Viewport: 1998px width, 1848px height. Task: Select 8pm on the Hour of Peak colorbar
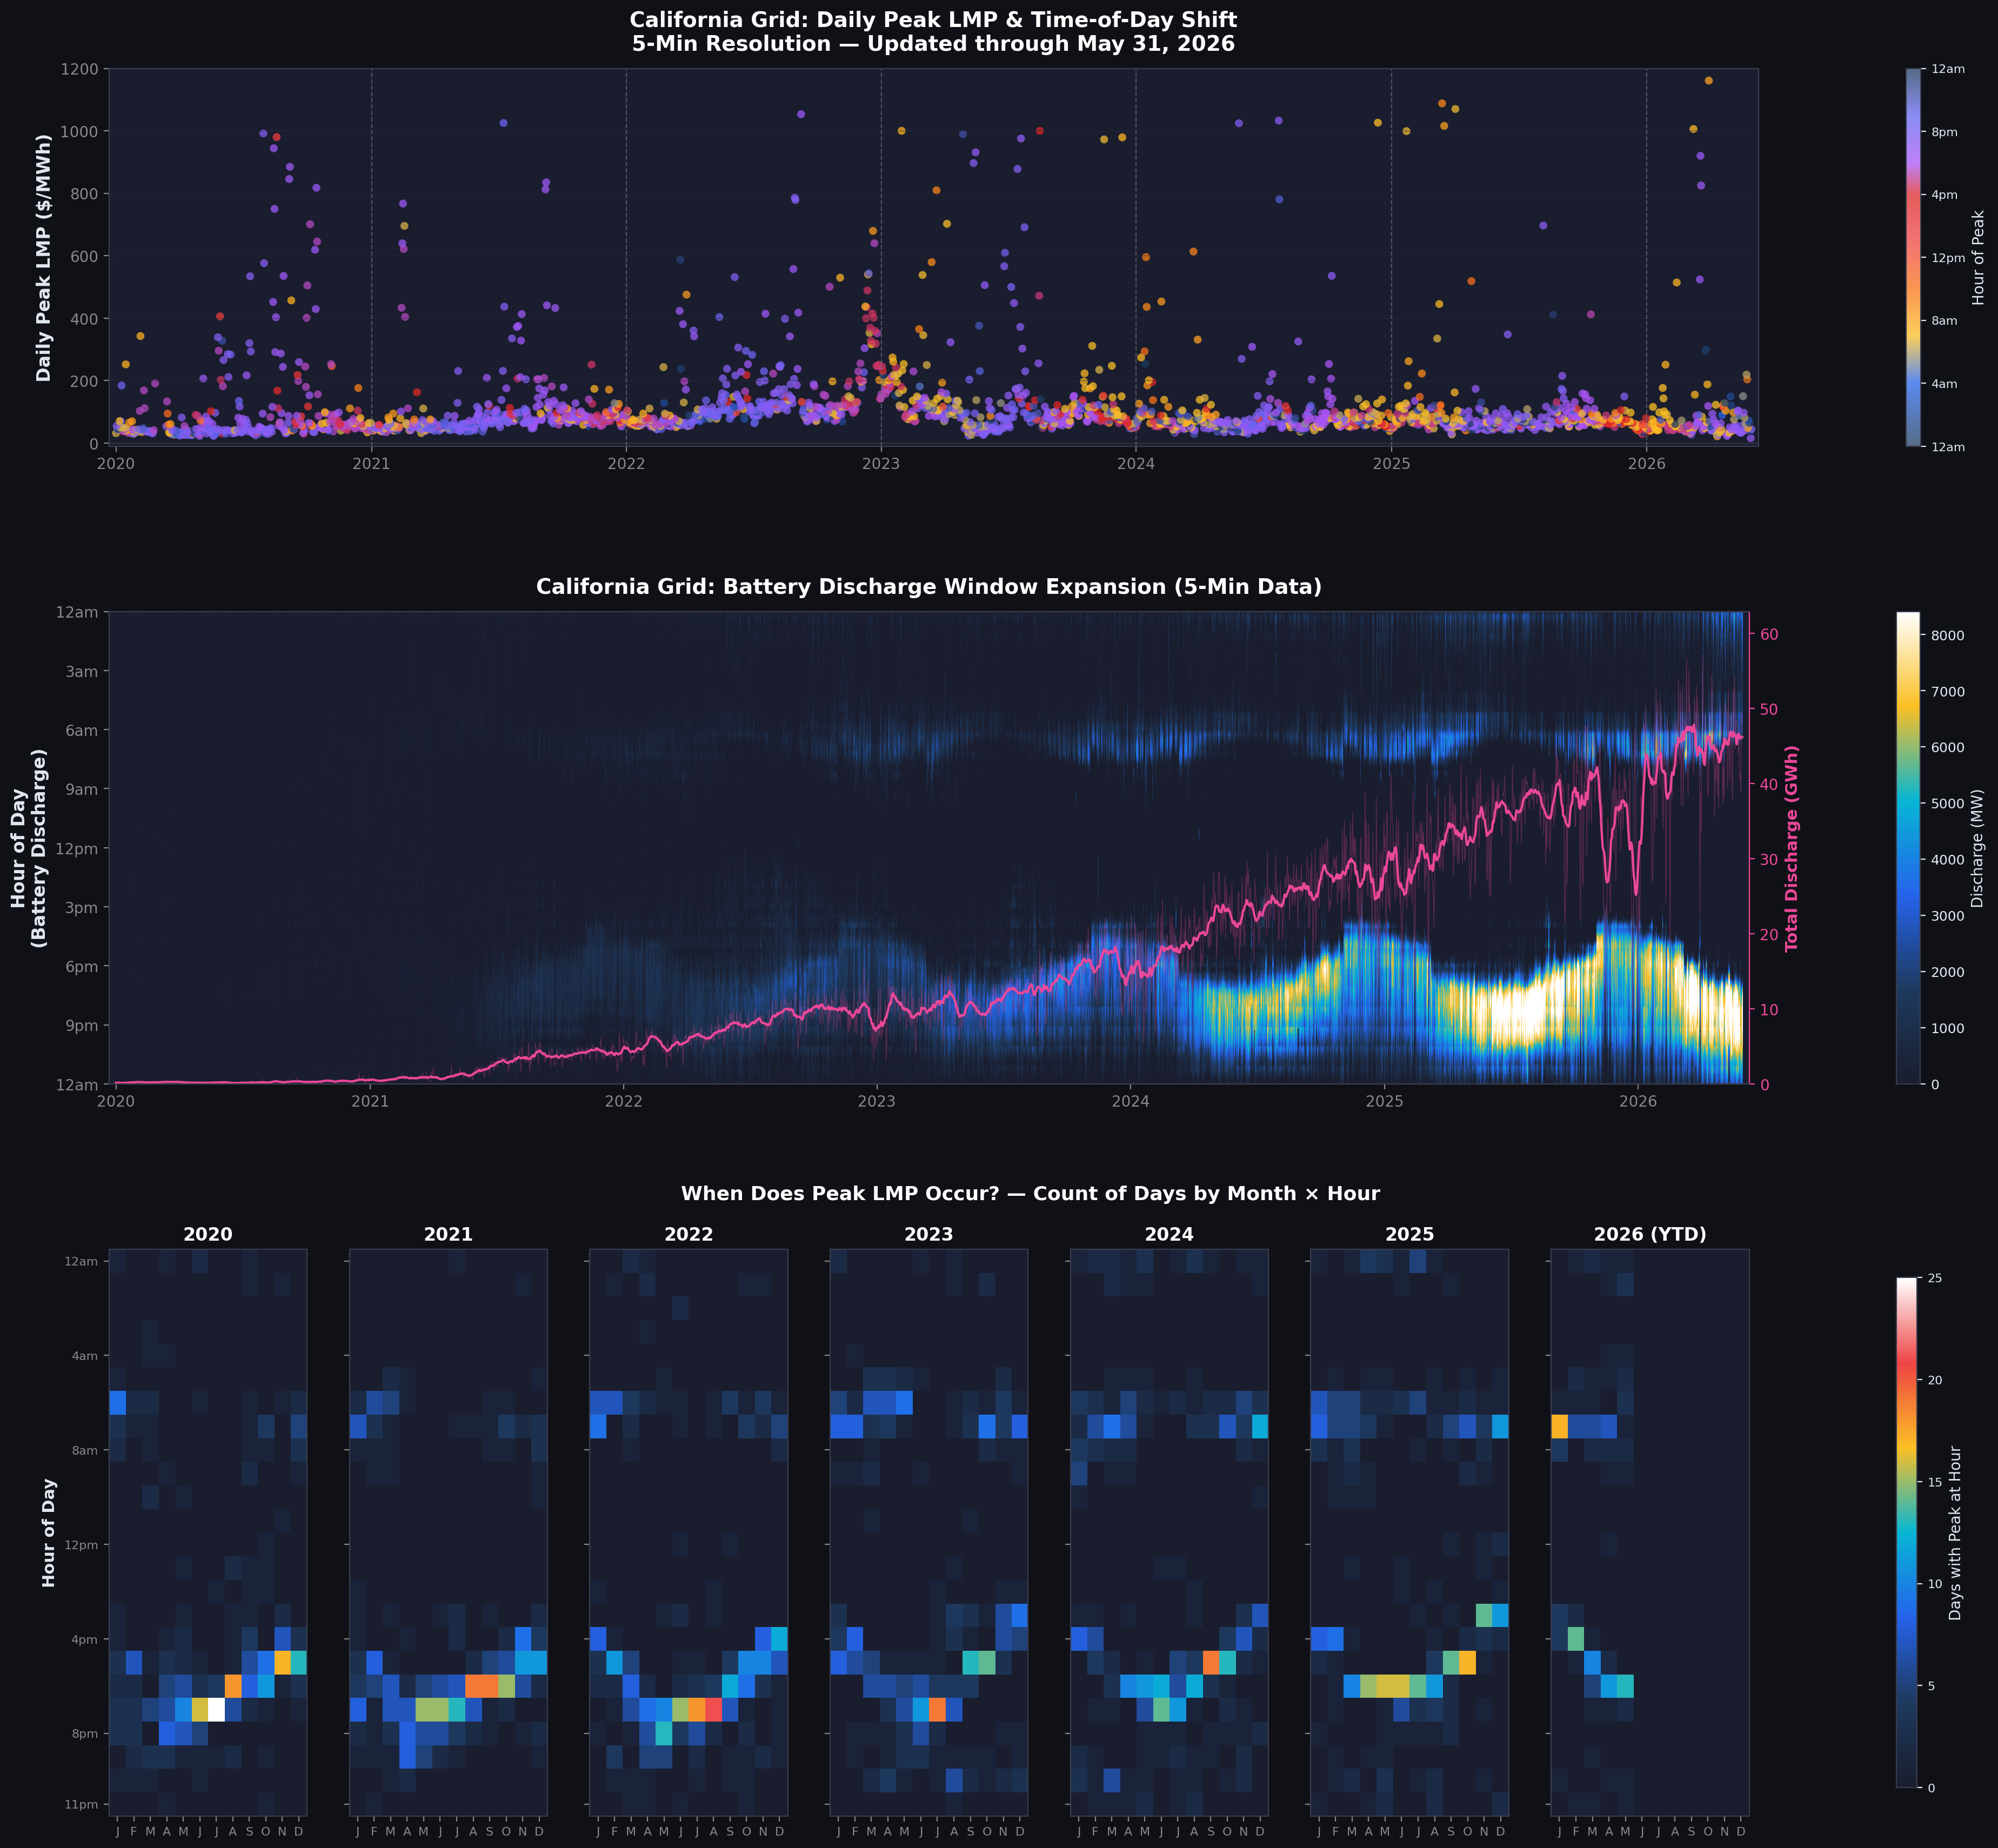click(x=1944, y=132)
